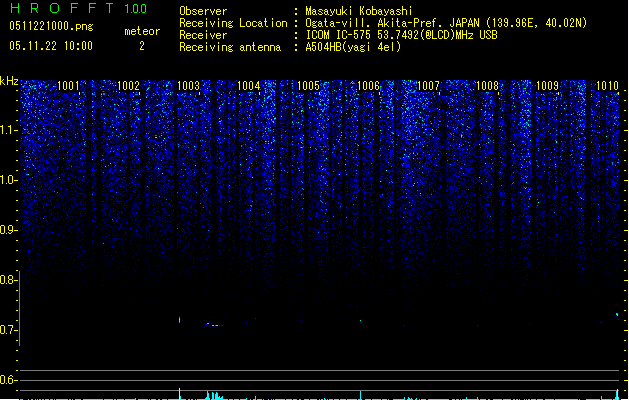The height and width of the screenshot is (400, 629).
Task: Click the yellow intensity spike at 1003
Action: [179, 393]
